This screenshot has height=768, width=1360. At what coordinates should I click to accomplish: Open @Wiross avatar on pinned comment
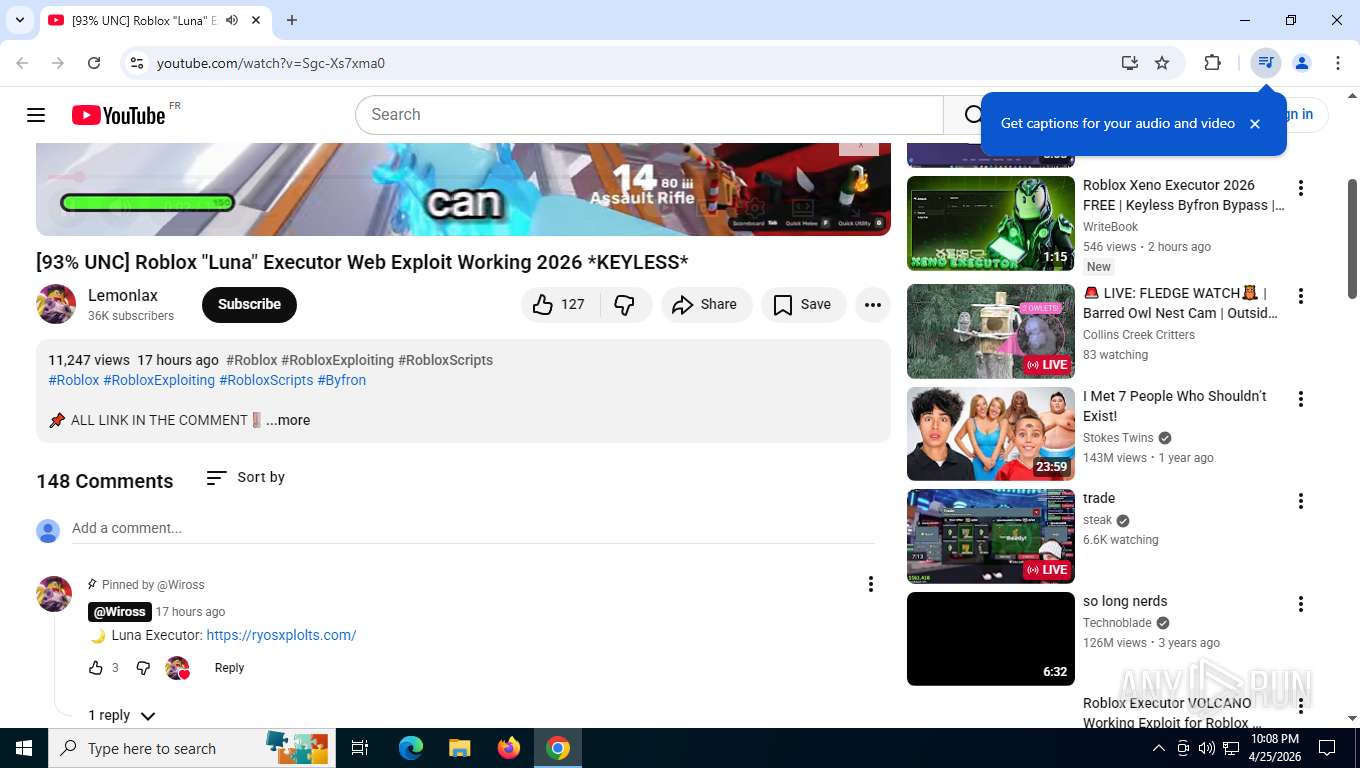[x=54, y=594]
